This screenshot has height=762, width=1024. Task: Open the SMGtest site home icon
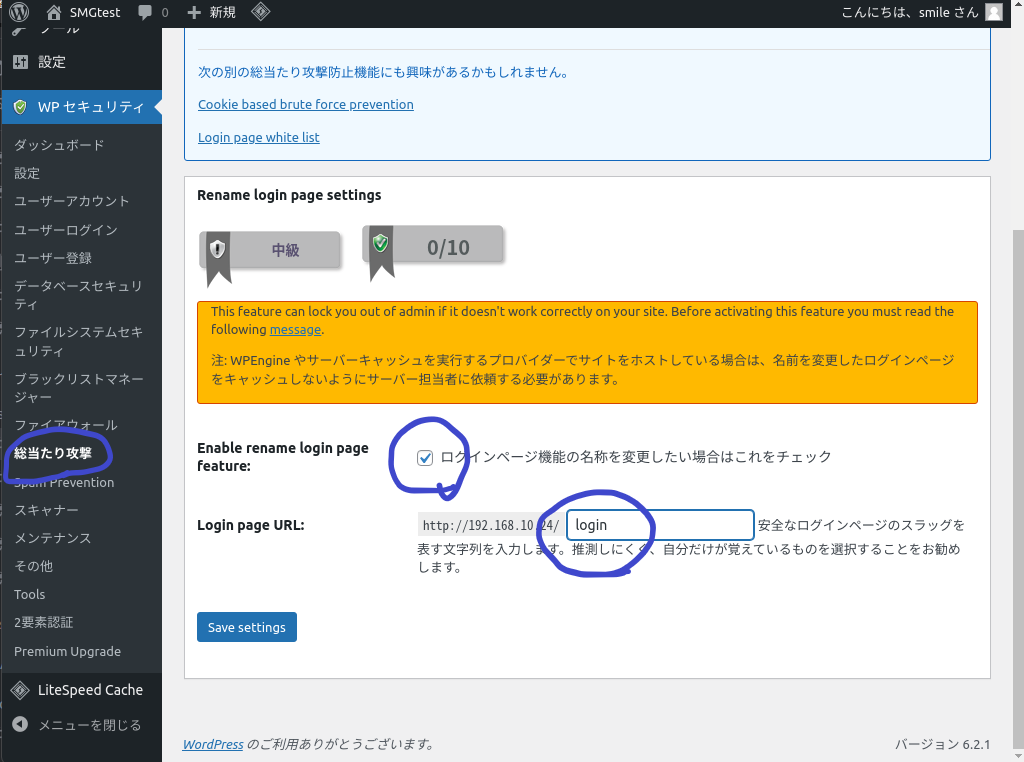(x=54, y=12)
